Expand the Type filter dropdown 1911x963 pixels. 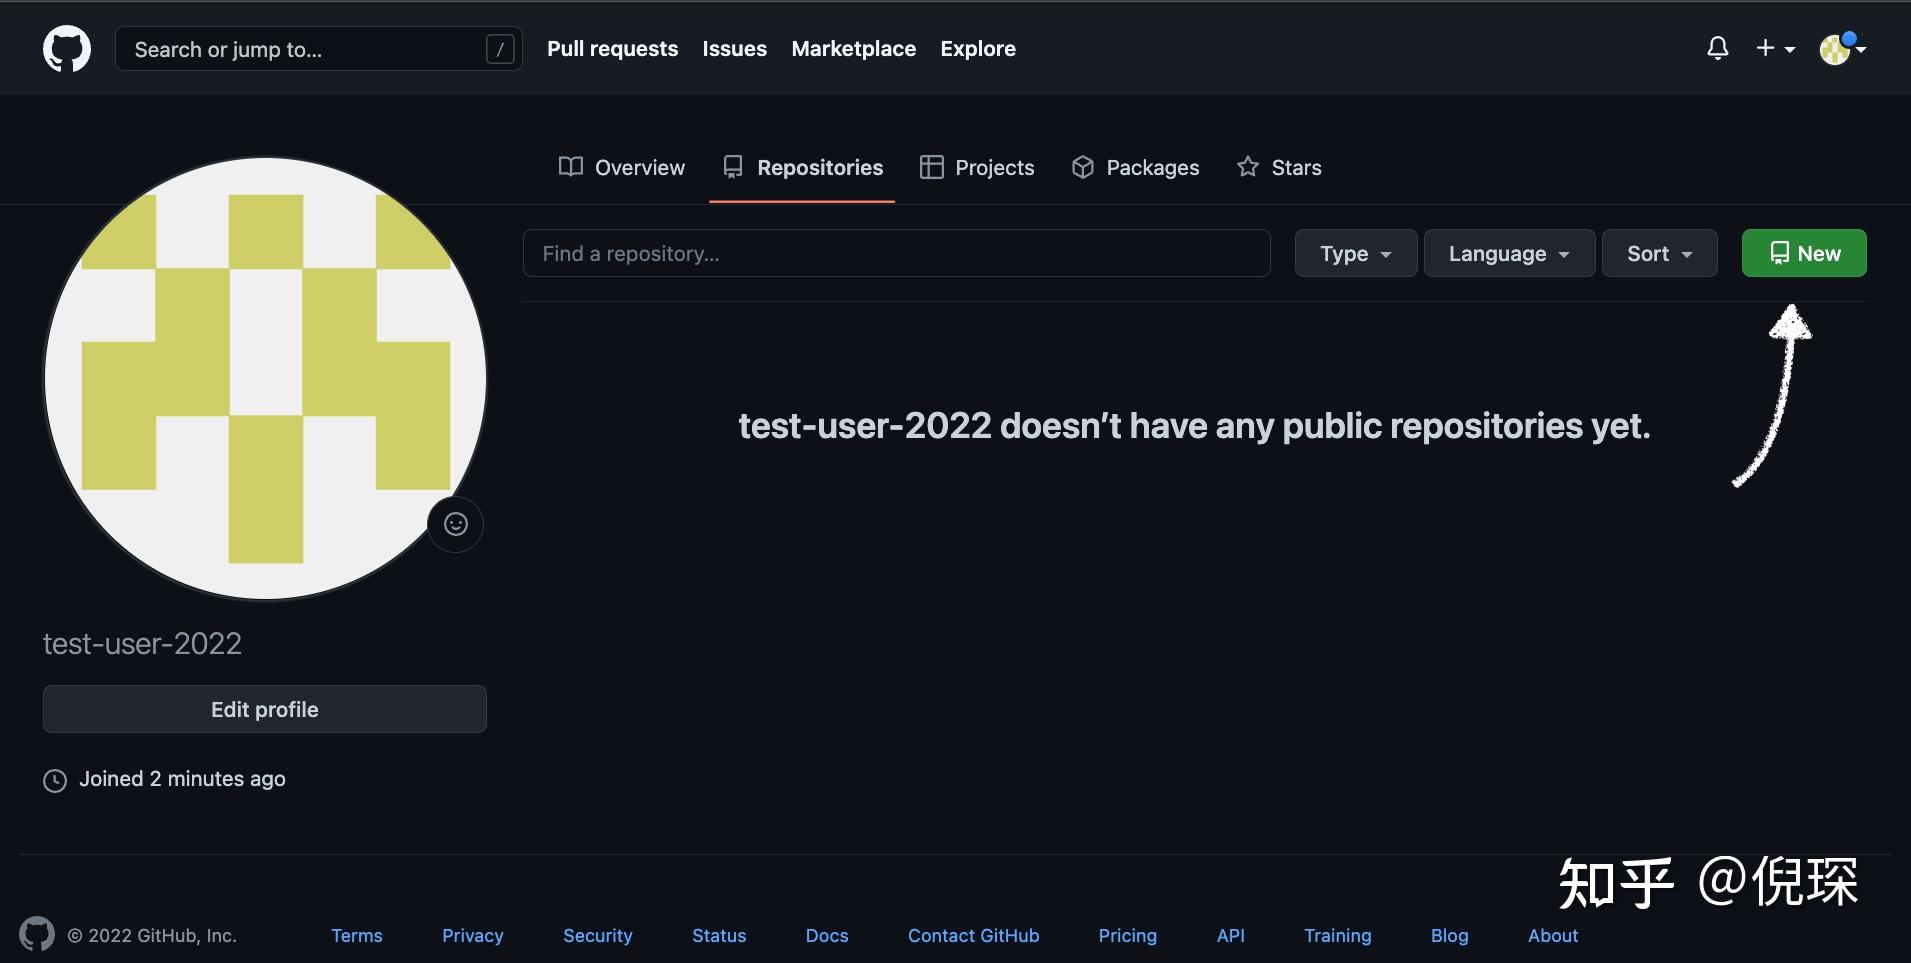point(1355,253)
